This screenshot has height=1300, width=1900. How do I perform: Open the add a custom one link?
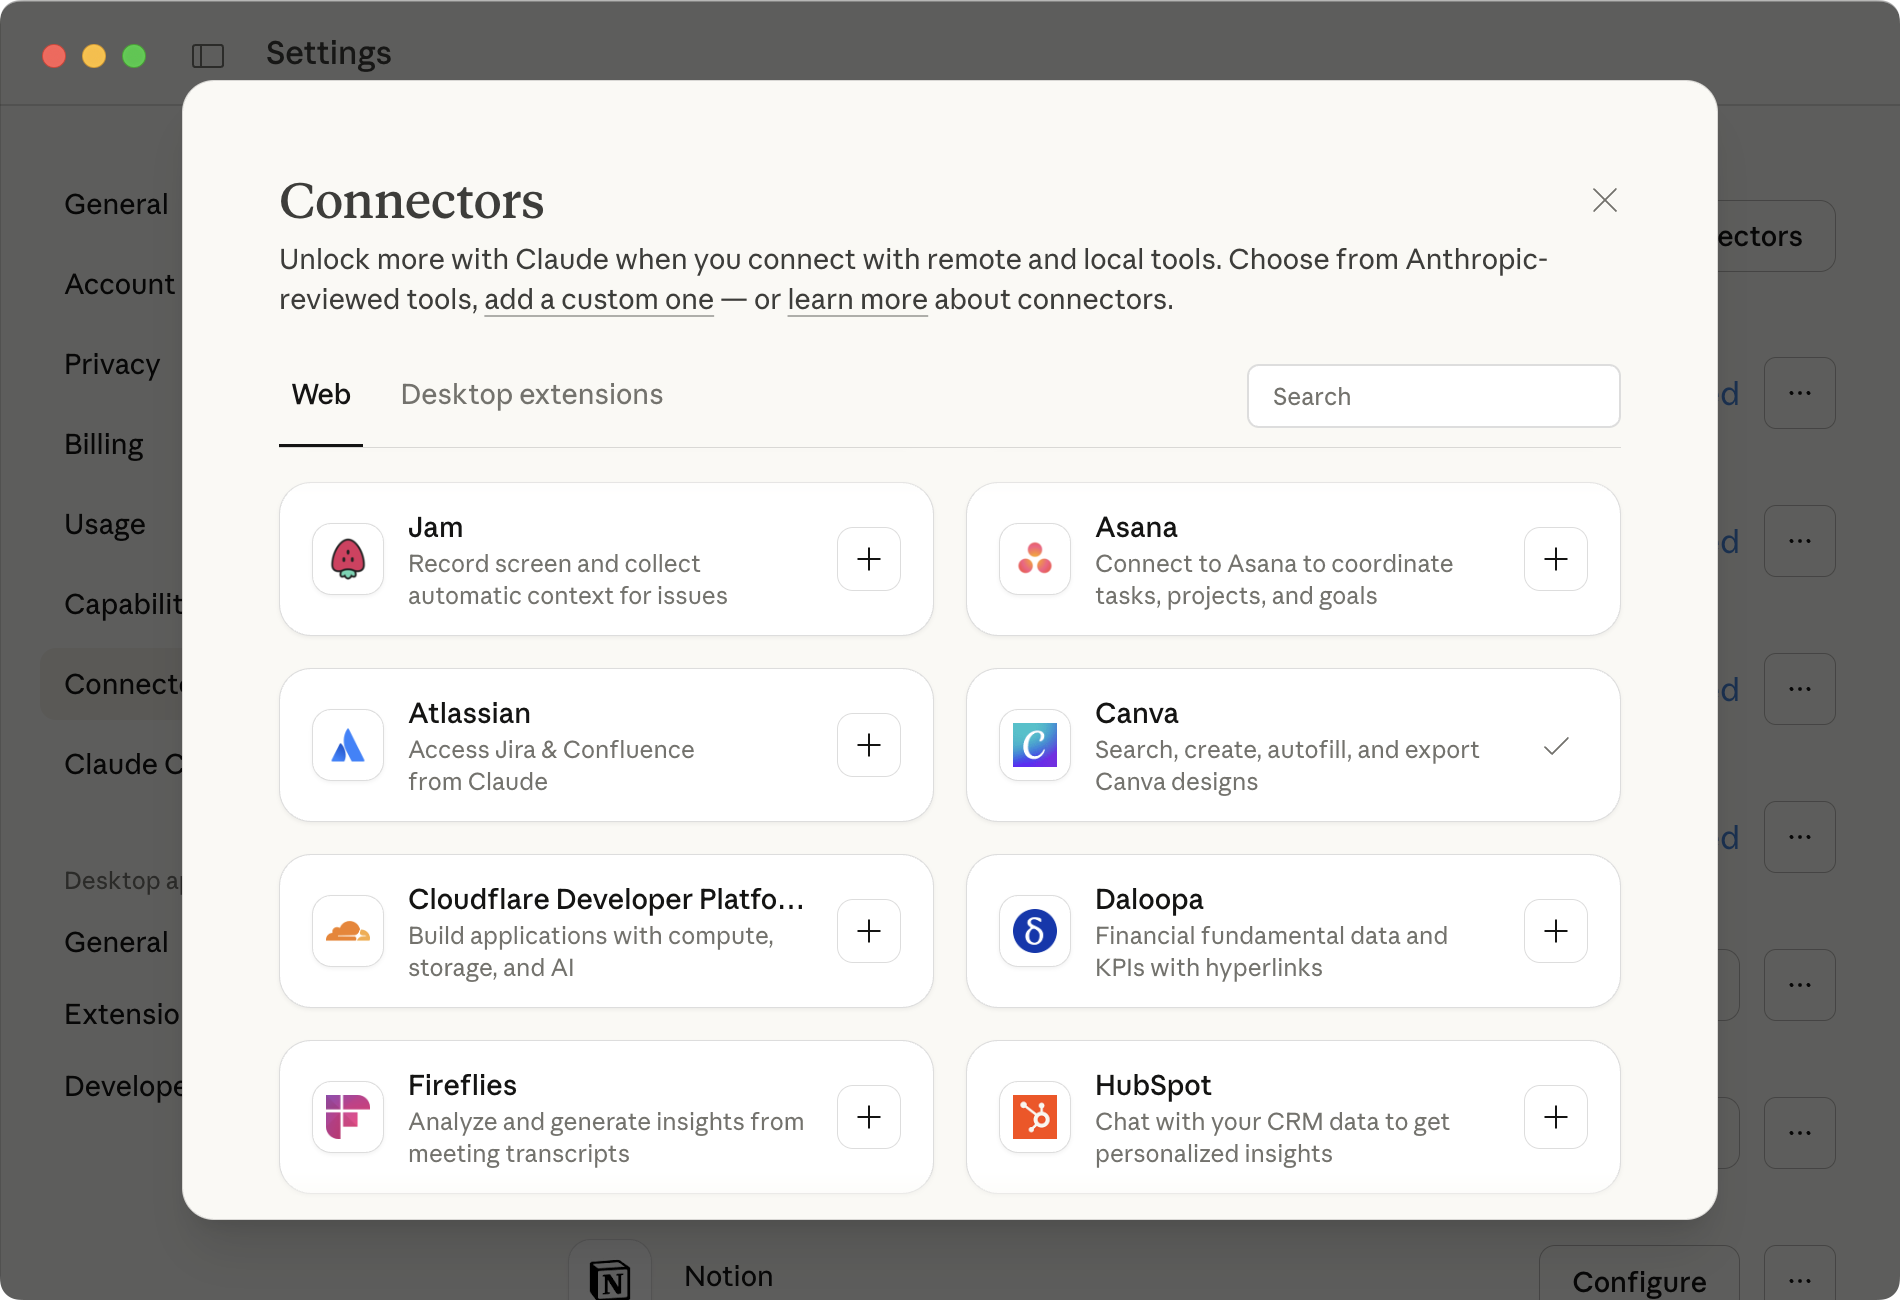(598, 298)
